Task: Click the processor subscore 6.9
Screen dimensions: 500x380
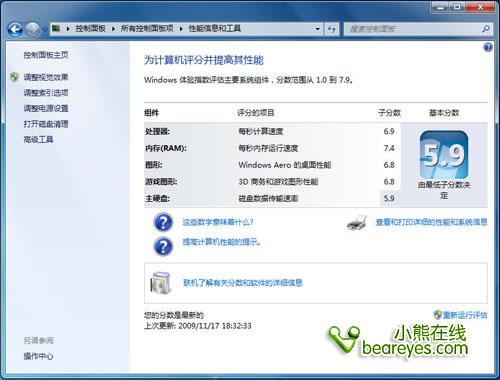Action: (389, 131)
